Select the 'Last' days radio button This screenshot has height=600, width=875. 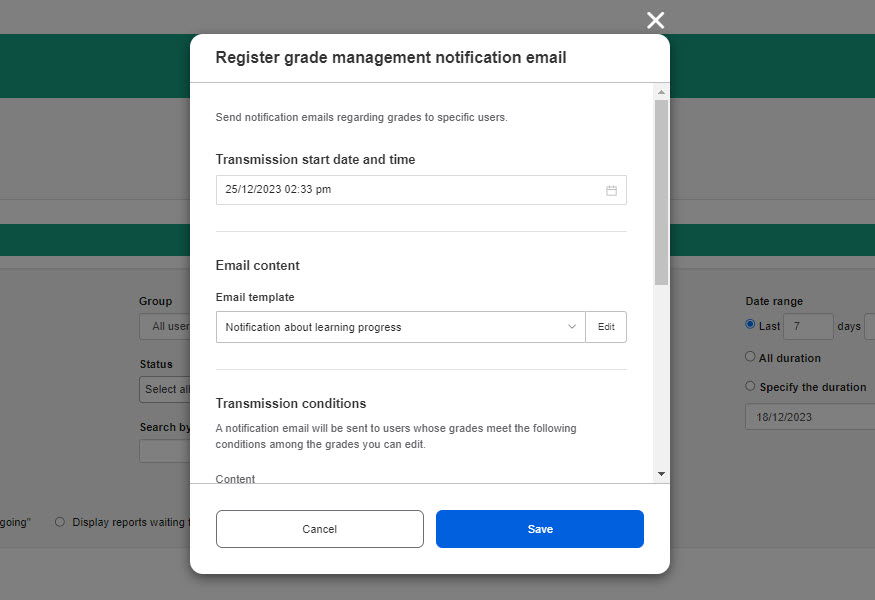[751, 325]
